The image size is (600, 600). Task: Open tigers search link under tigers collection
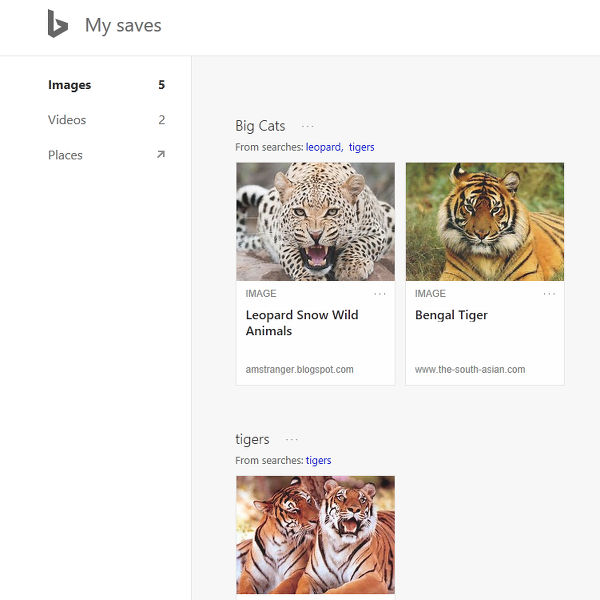tap(318, 460)
